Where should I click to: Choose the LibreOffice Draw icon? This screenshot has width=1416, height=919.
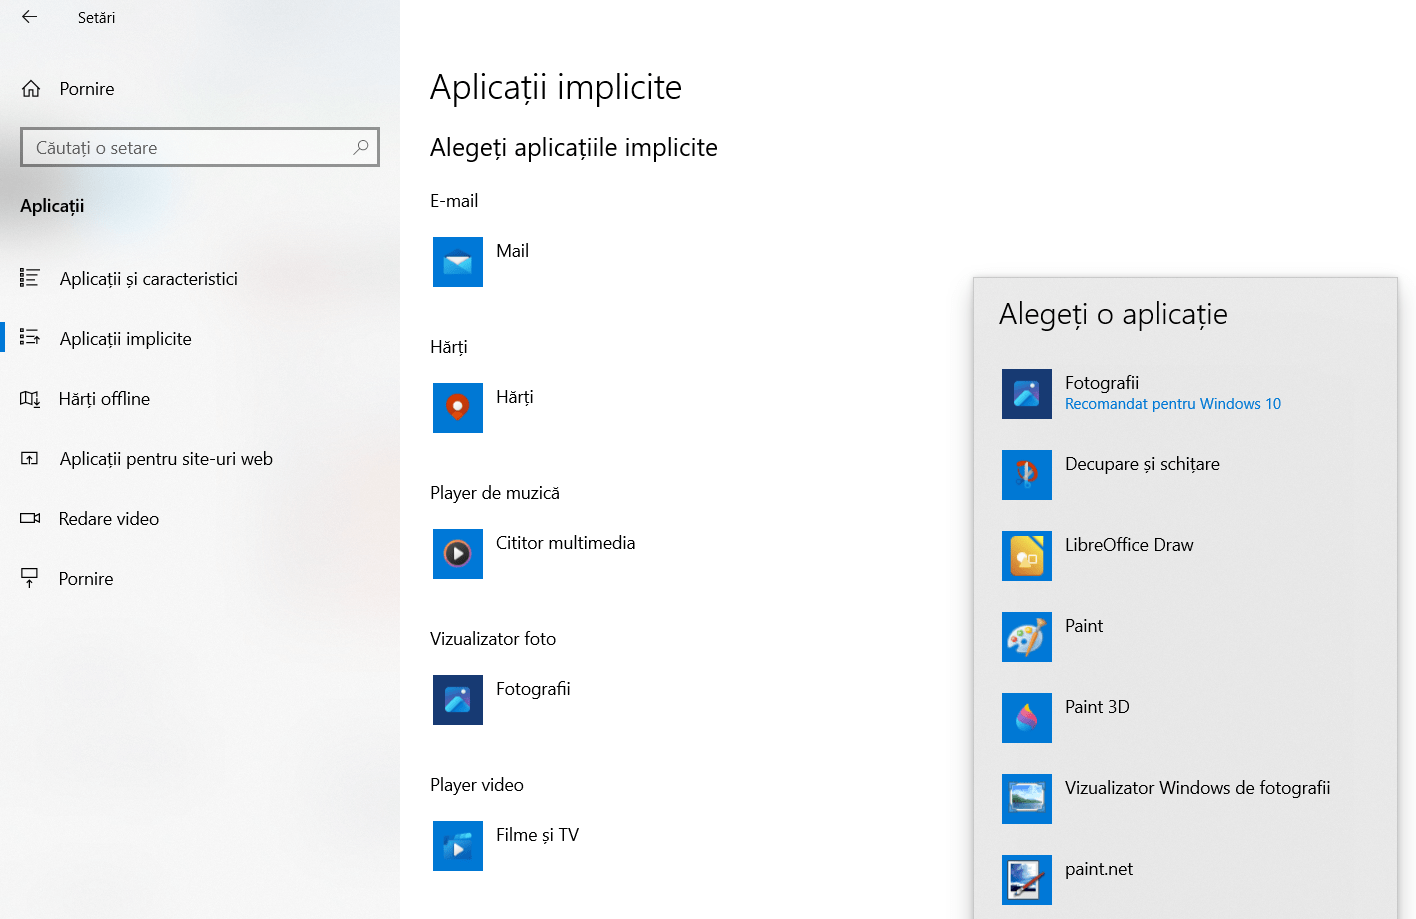coord(1026,556)
